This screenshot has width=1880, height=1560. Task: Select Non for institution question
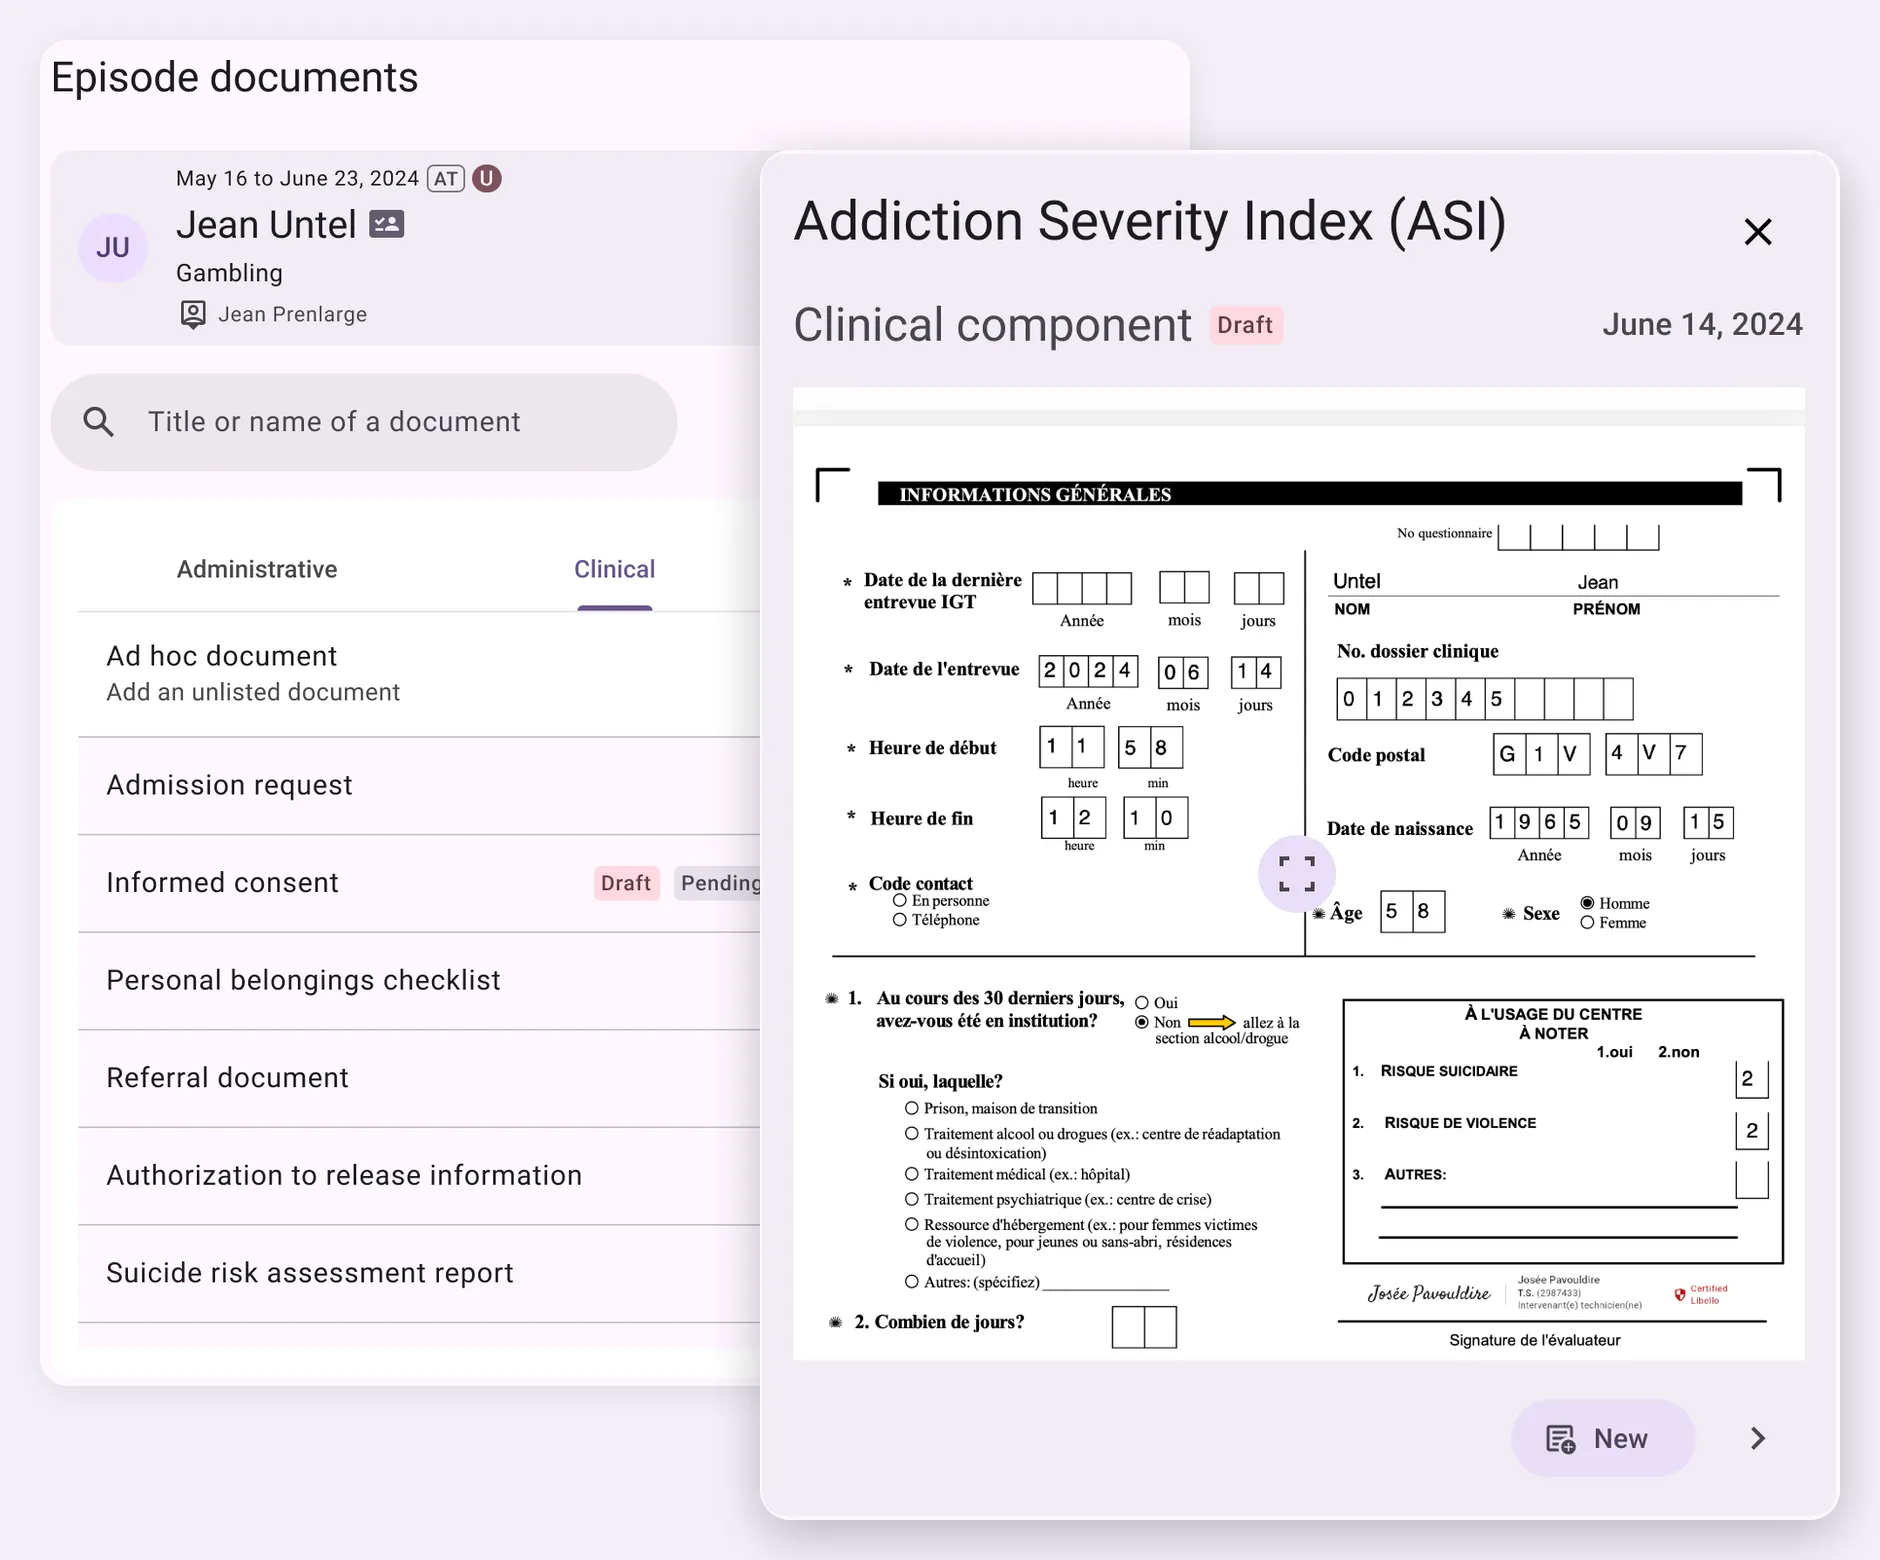1142,1022
